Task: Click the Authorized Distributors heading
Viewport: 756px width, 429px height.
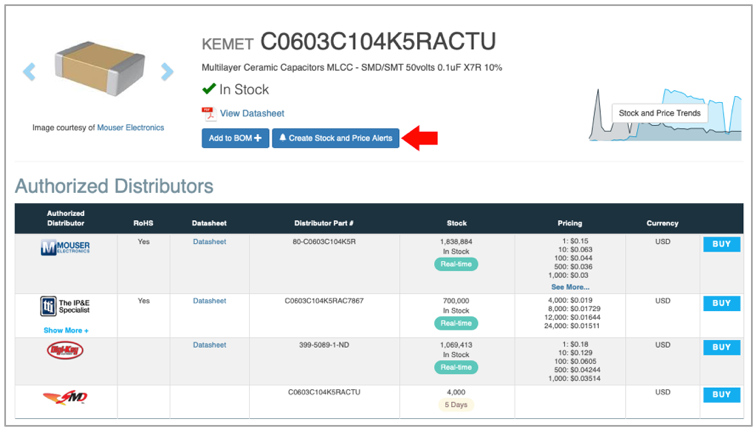Action: [114, 186]
